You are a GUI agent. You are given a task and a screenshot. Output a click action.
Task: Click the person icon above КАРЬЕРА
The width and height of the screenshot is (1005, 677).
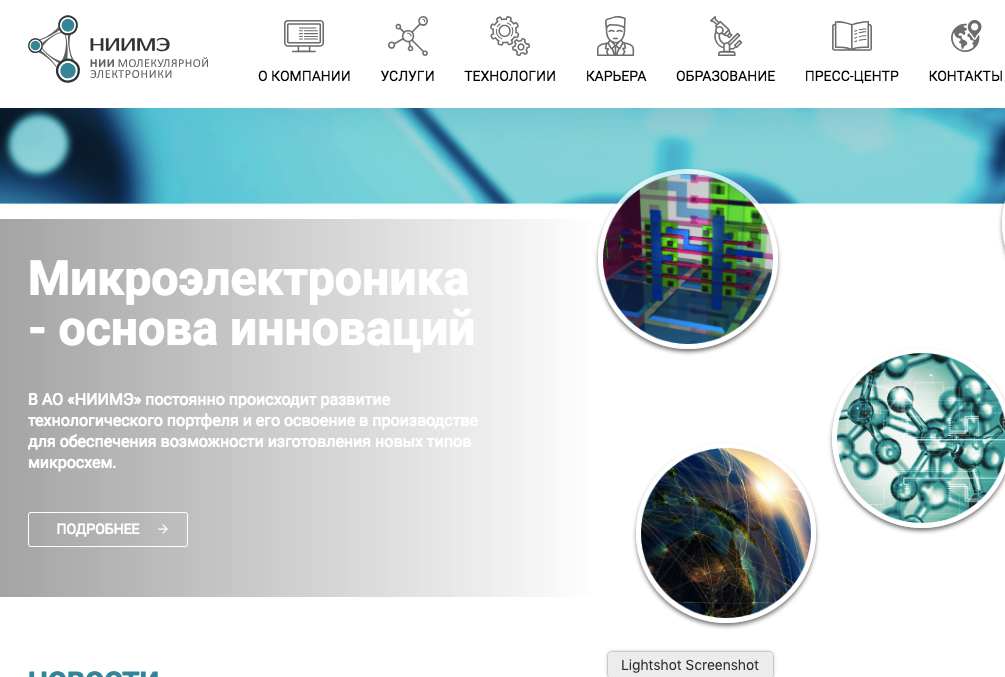pyautogui.click(x=615, y=35)
